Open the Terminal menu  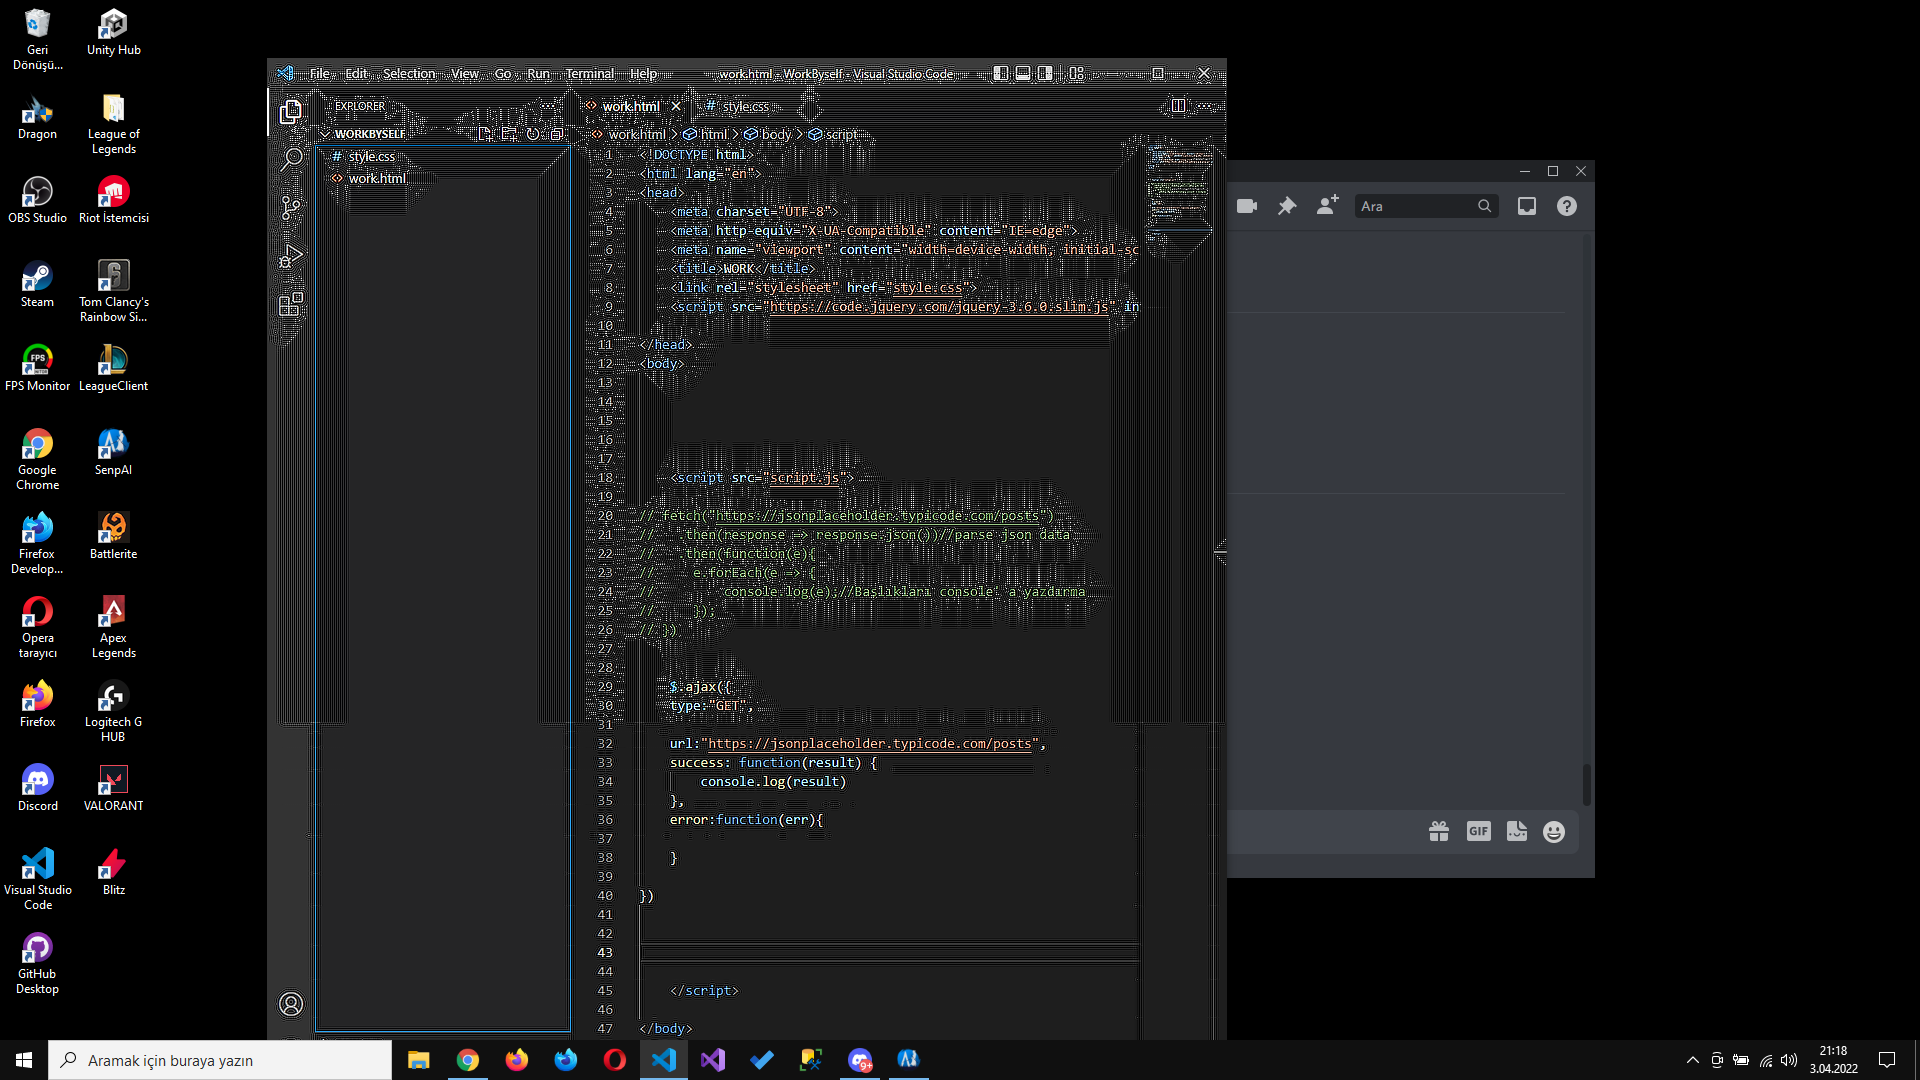(589, 73)
